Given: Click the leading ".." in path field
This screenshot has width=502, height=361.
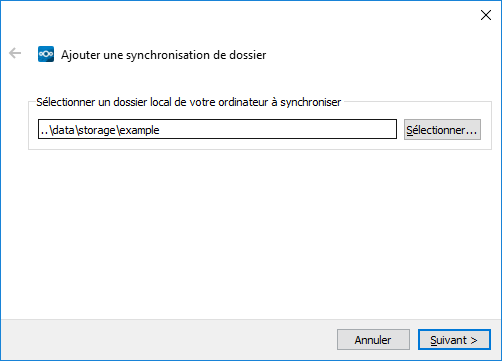Looking at the screenshot, I should (x=44, y=133).
